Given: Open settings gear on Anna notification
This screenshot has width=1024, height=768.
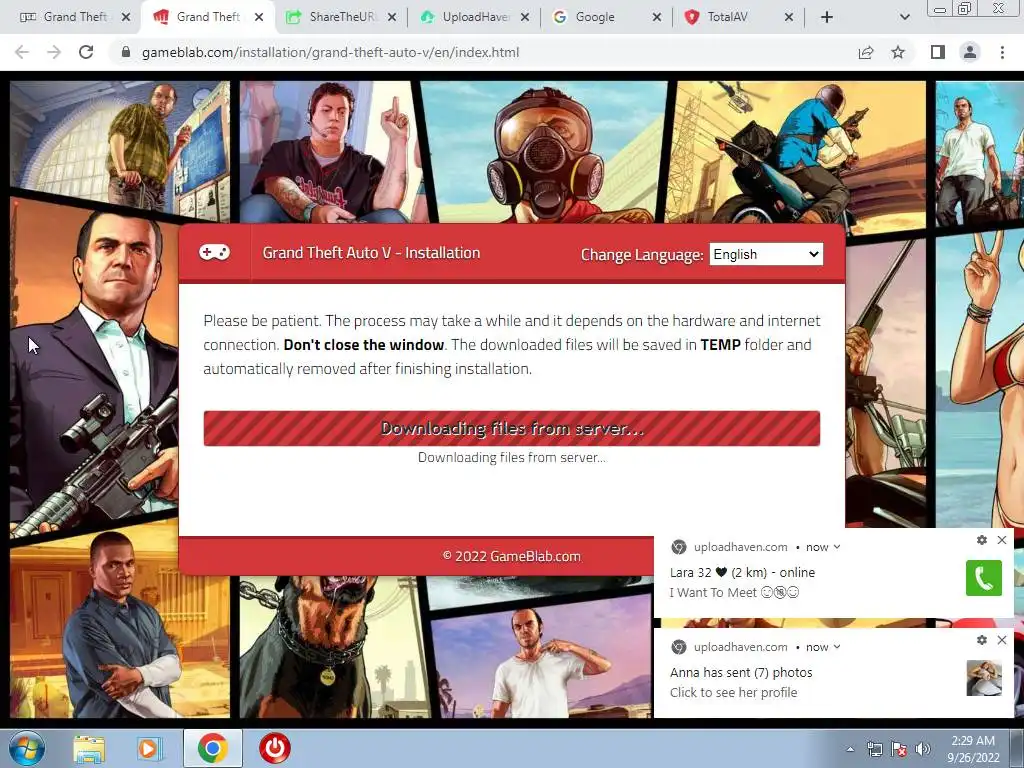Looking at the screenshot, I should pyautogui.click(x=982, y=640).
